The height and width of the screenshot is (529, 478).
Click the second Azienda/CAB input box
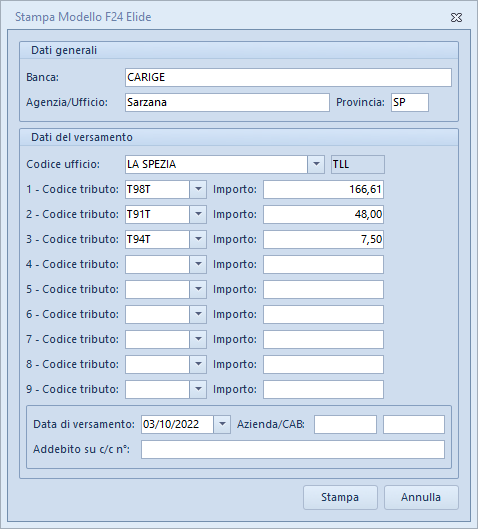414,424
